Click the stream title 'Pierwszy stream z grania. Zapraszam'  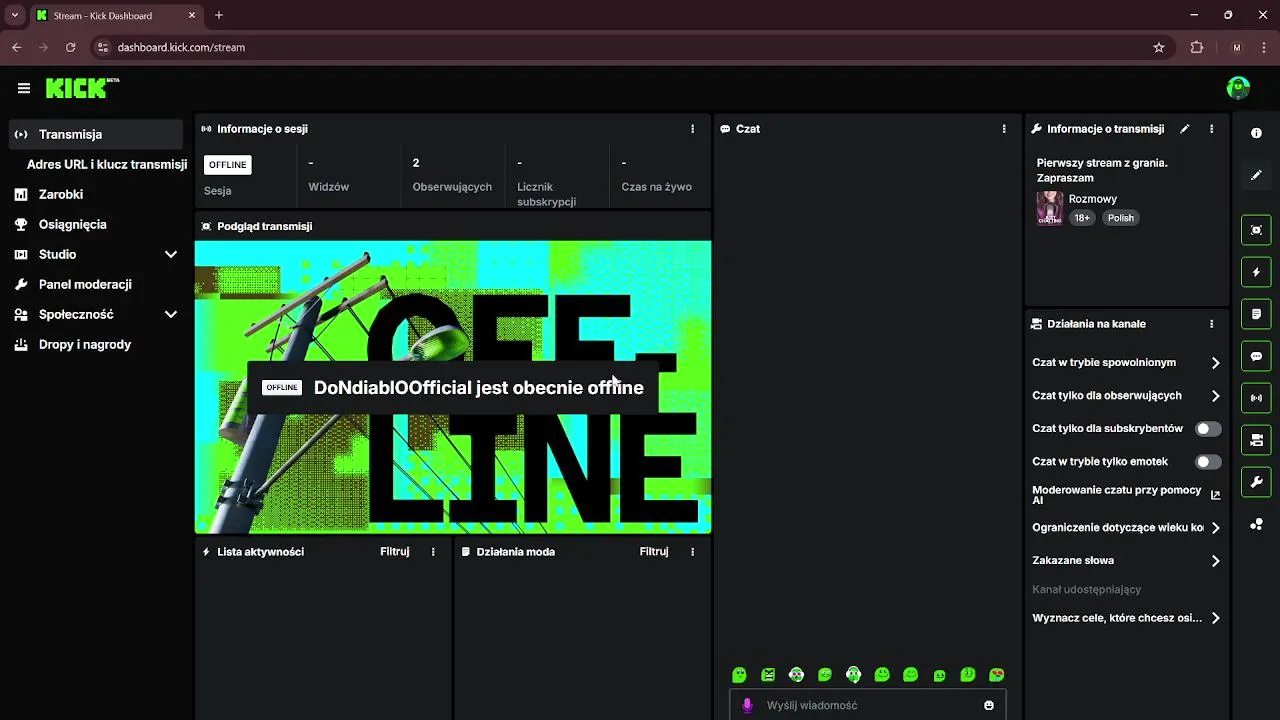tap(1102, 170)
